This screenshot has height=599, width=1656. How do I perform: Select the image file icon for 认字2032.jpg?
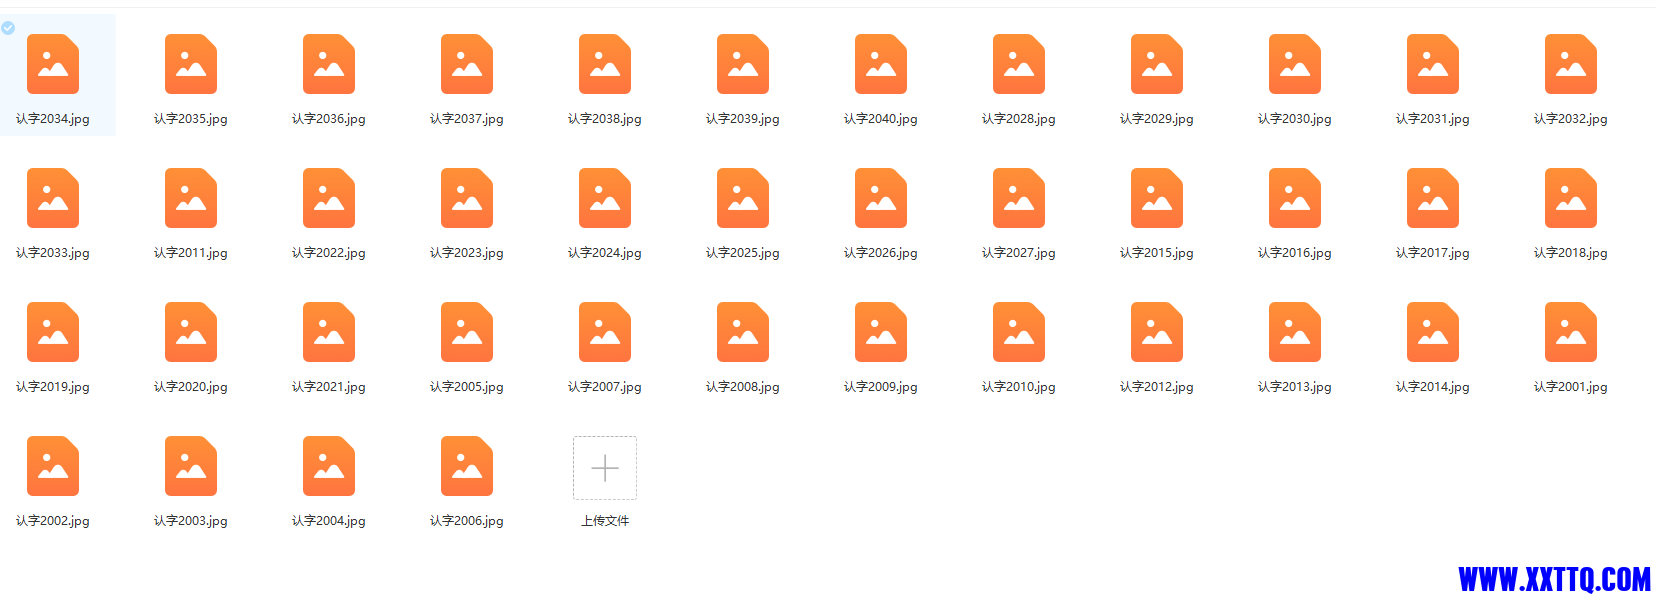coord(1571,64)
